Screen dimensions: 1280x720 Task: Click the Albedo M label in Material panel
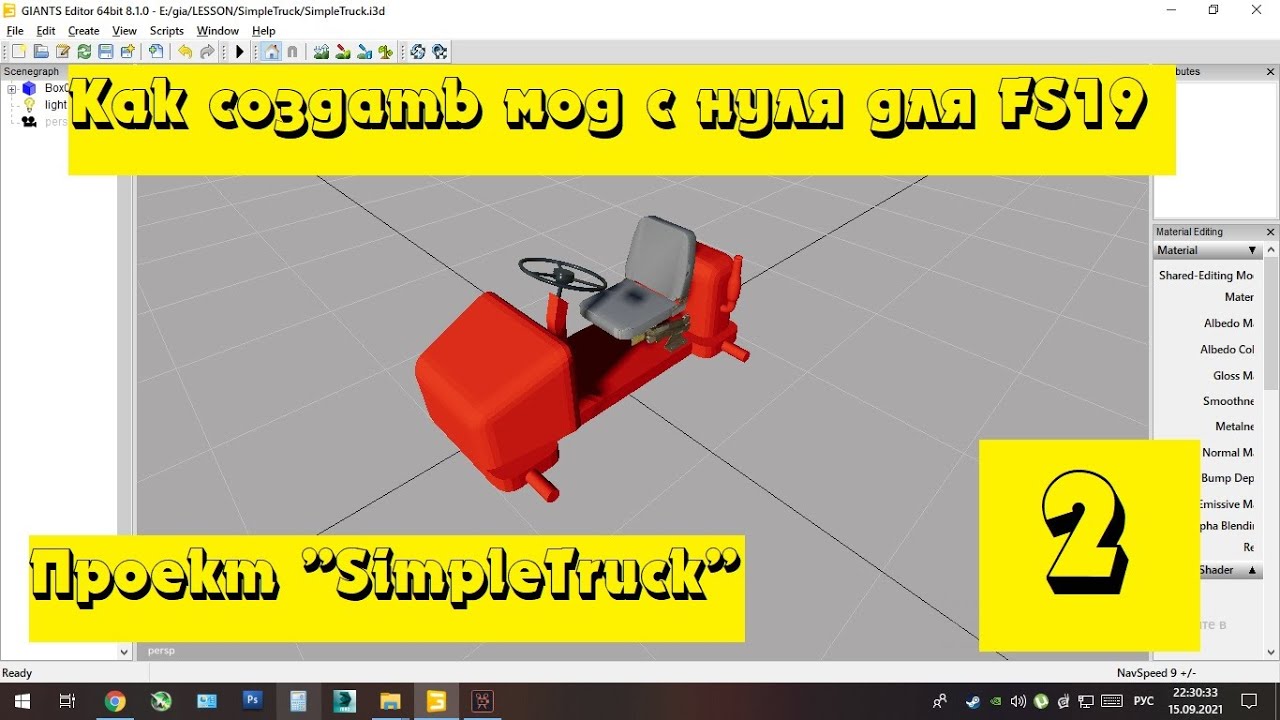pos(1228,323)
